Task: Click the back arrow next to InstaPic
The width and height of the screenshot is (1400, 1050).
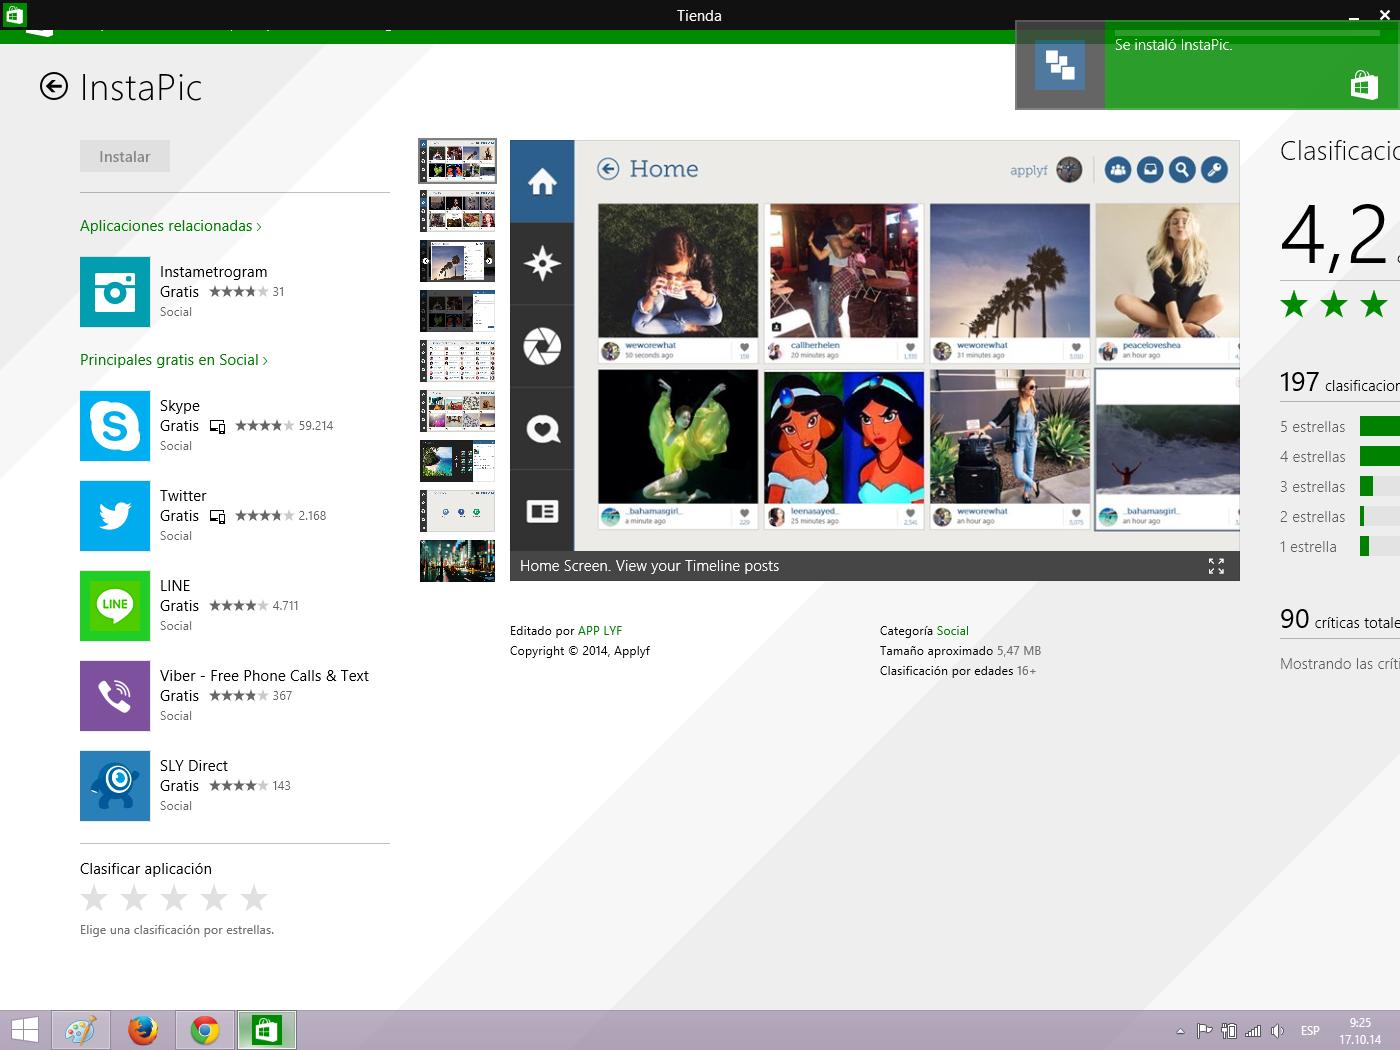Action: pos(54,87)
